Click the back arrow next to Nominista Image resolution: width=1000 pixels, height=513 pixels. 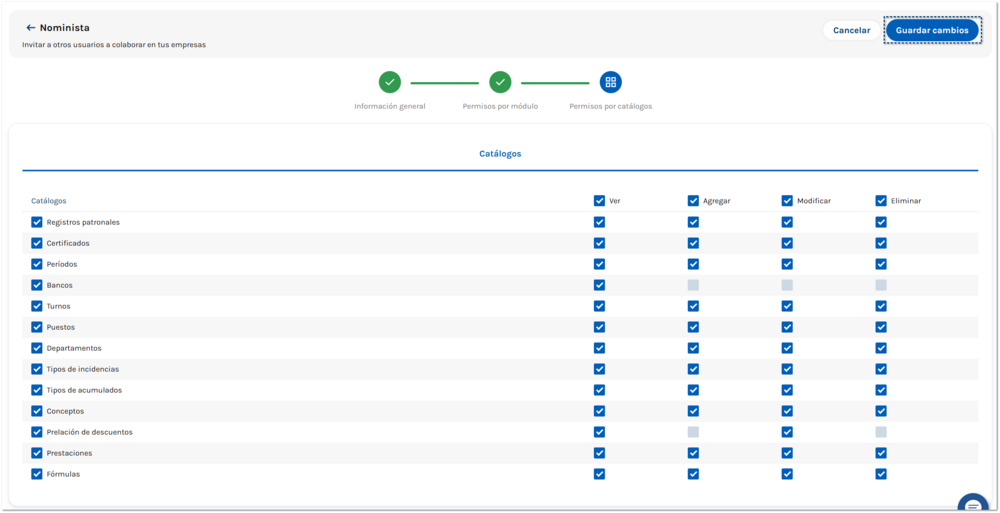[30, 28]
